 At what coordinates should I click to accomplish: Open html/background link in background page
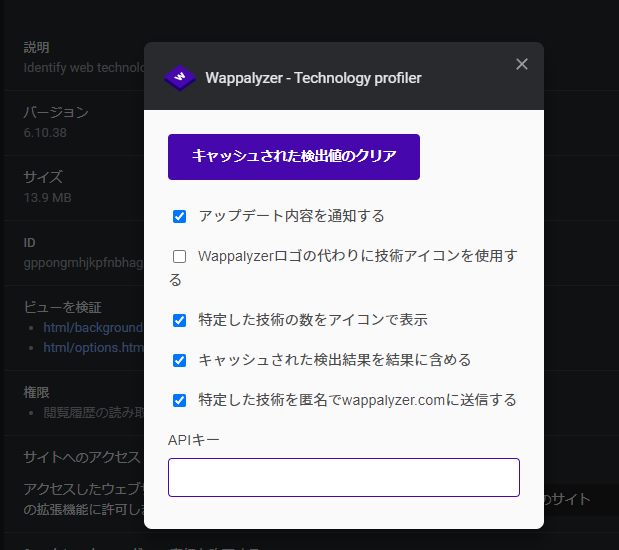(93, 328)
